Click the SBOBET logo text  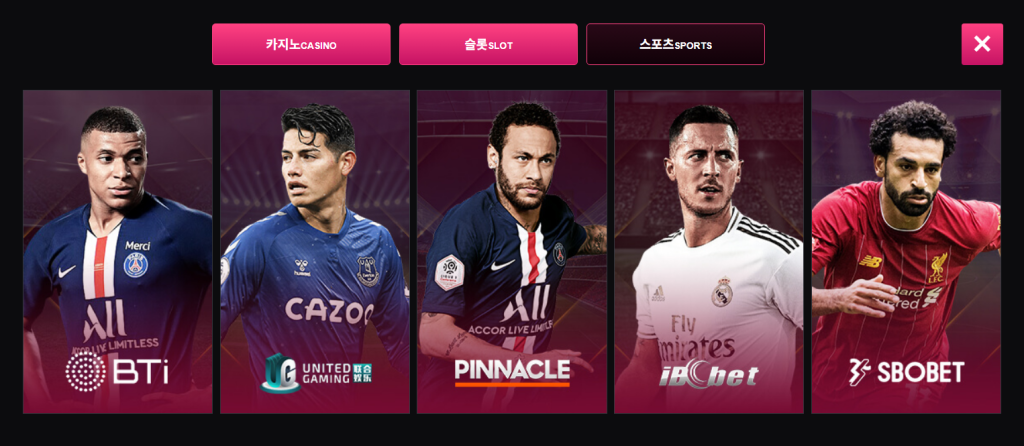pos(920,372)
